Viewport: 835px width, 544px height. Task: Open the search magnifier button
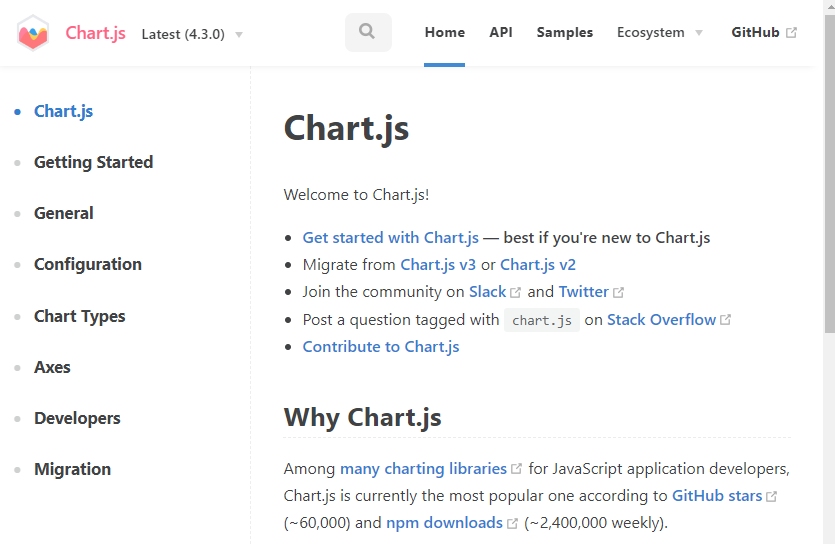click(368, 32)
